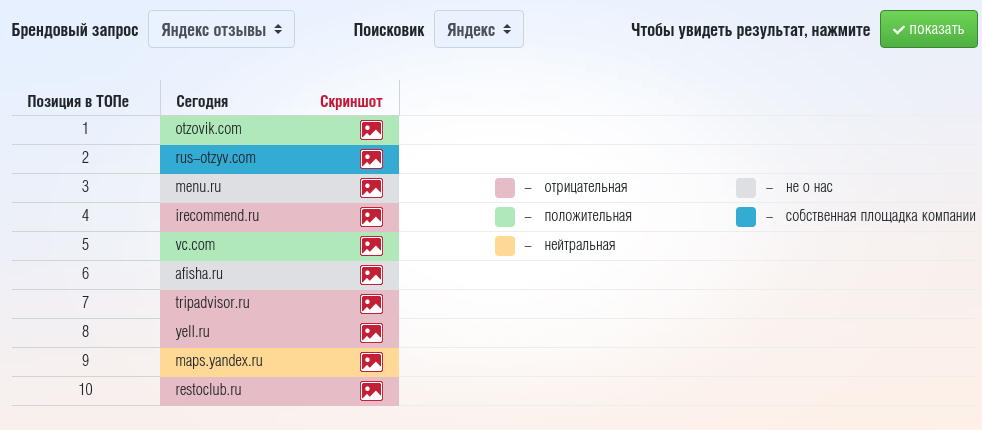The width and height of the screenshot is (982, 430).
Task: Select the otzovik.com cell
Action: [x=279, y=130]
